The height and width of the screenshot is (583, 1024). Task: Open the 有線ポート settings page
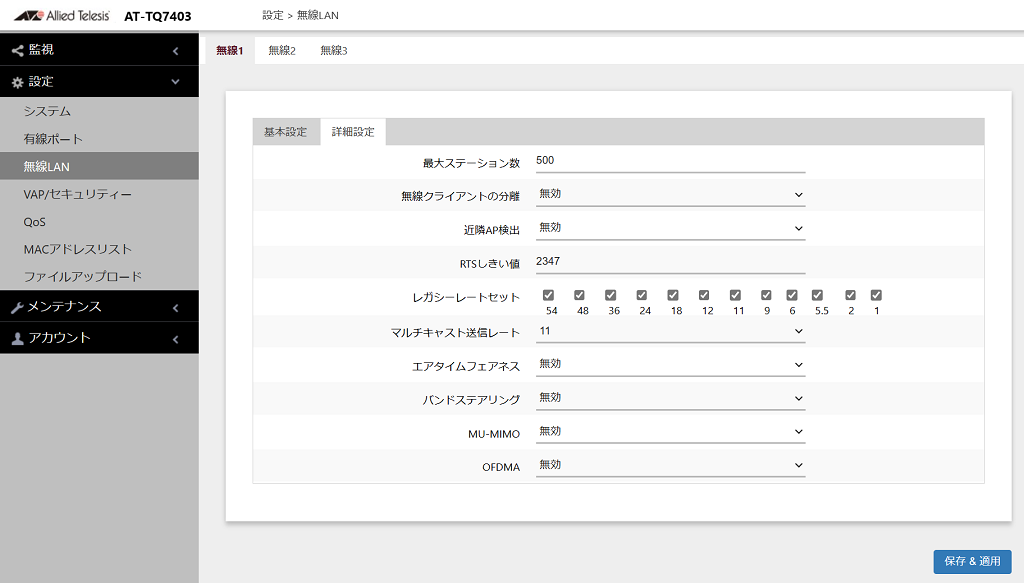[99, 138]
